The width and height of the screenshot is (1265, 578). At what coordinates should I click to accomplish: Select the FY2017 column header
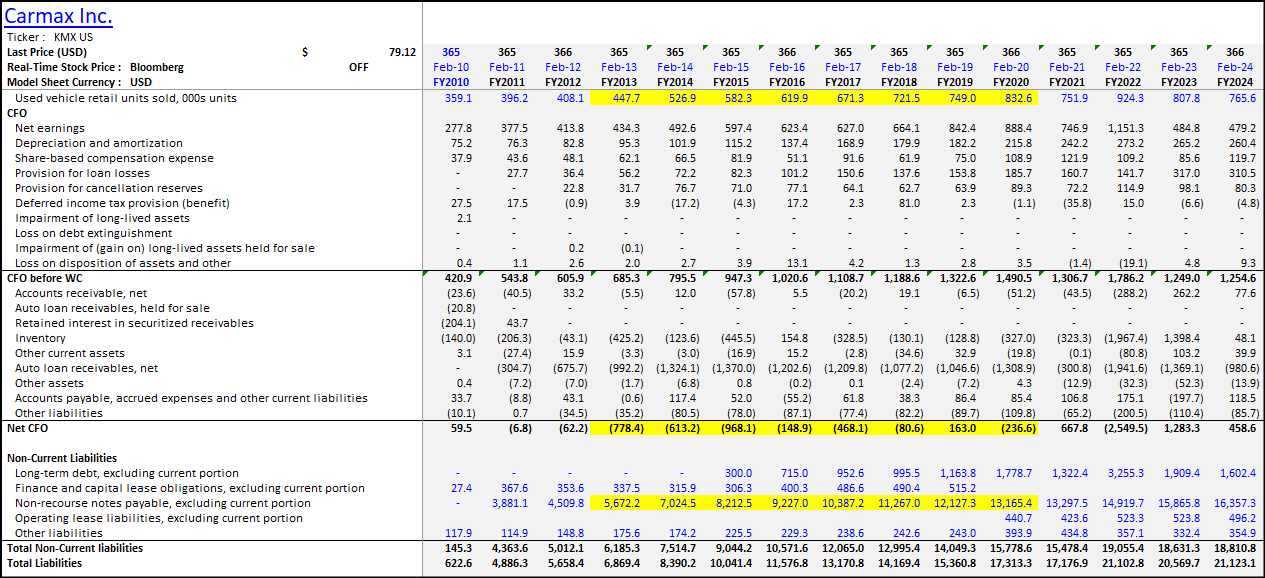pos(843,82)
